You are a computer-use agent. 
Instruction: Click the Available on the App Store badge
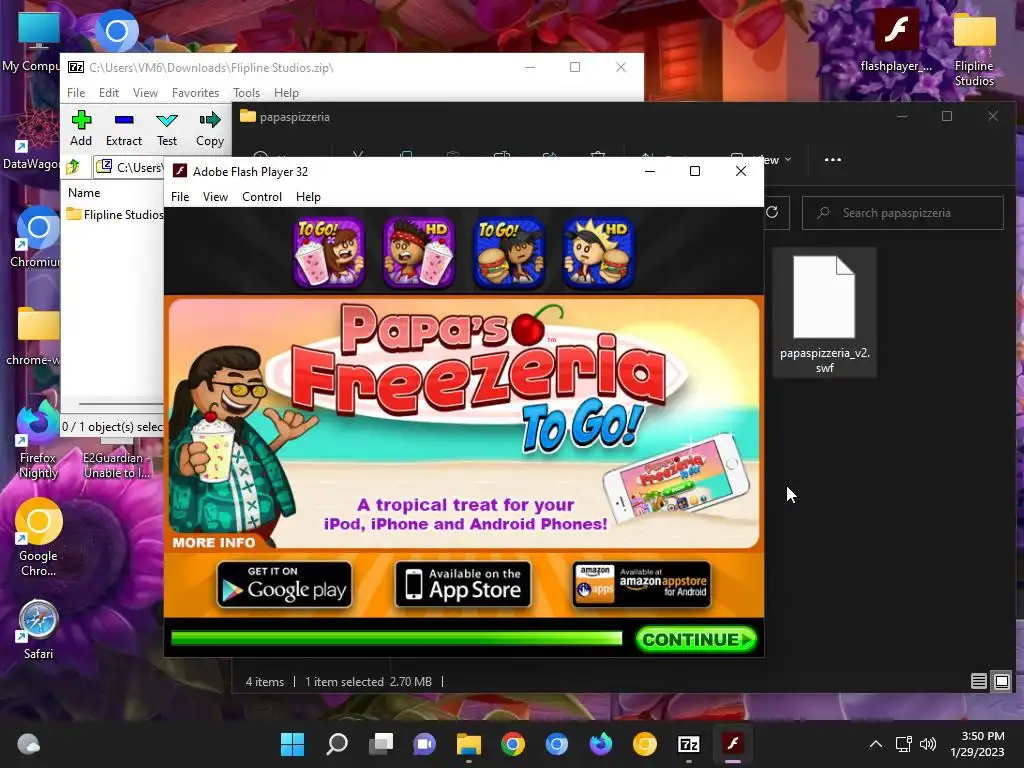tap(463, 584)
